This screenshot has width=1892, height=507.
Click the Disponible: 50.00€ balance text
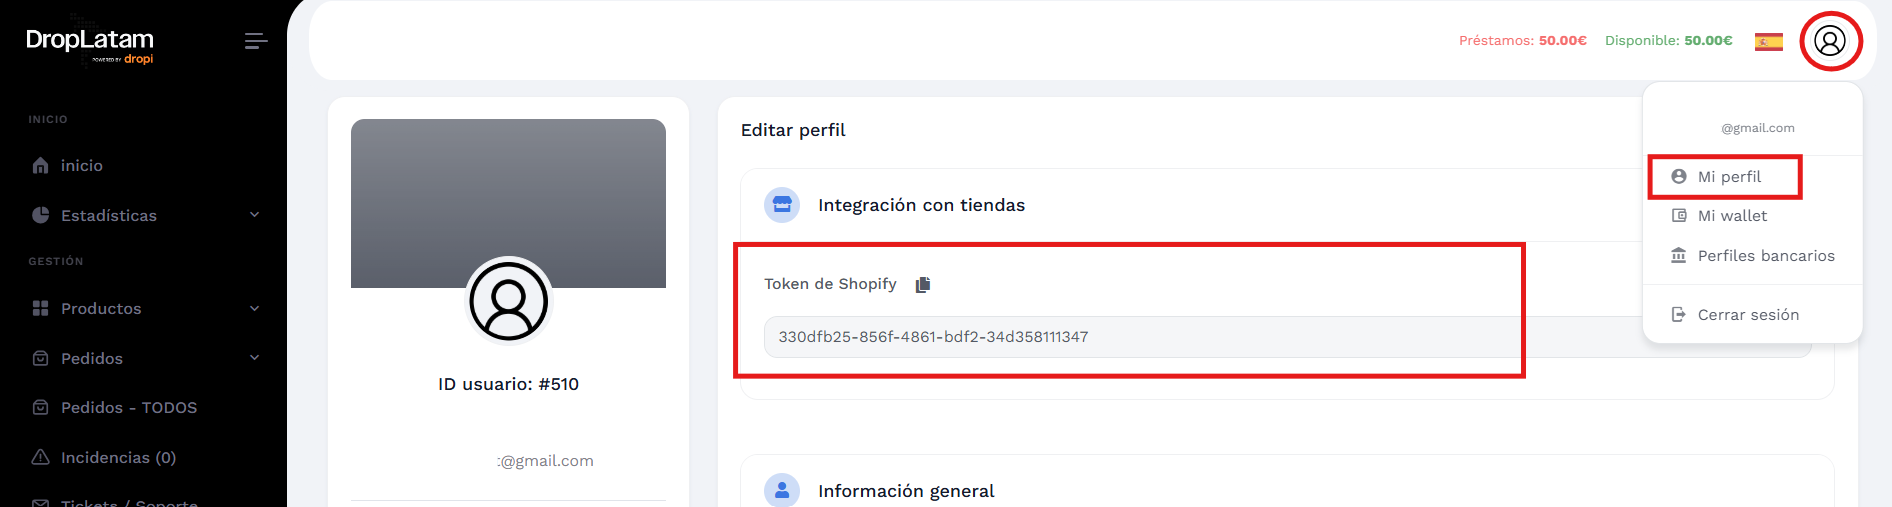tap(1669, 41)
